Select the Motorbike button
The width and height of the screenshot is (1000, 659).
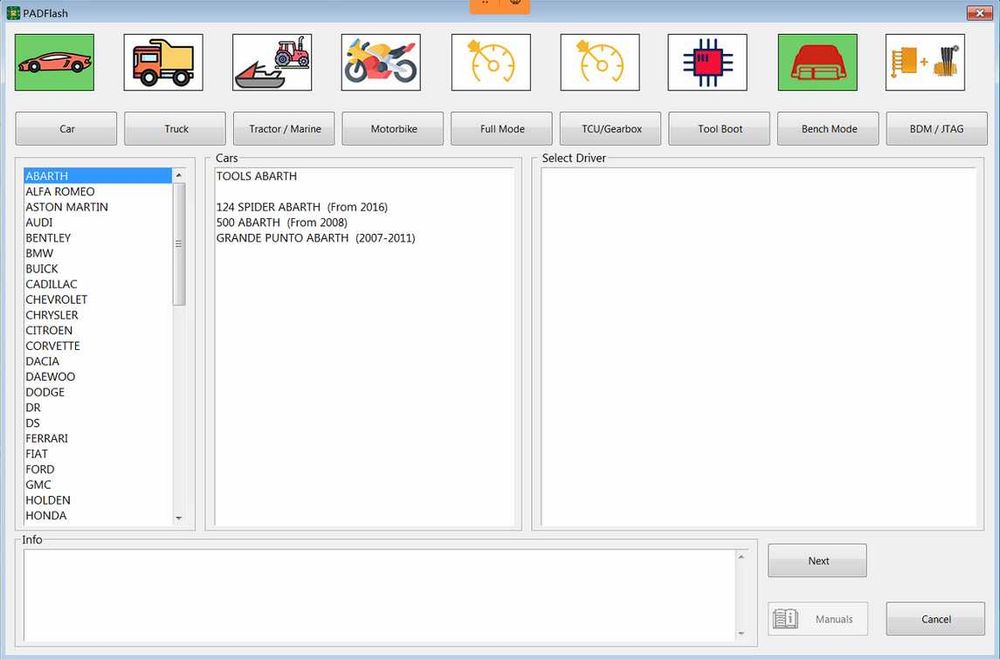tap(393, 129)
